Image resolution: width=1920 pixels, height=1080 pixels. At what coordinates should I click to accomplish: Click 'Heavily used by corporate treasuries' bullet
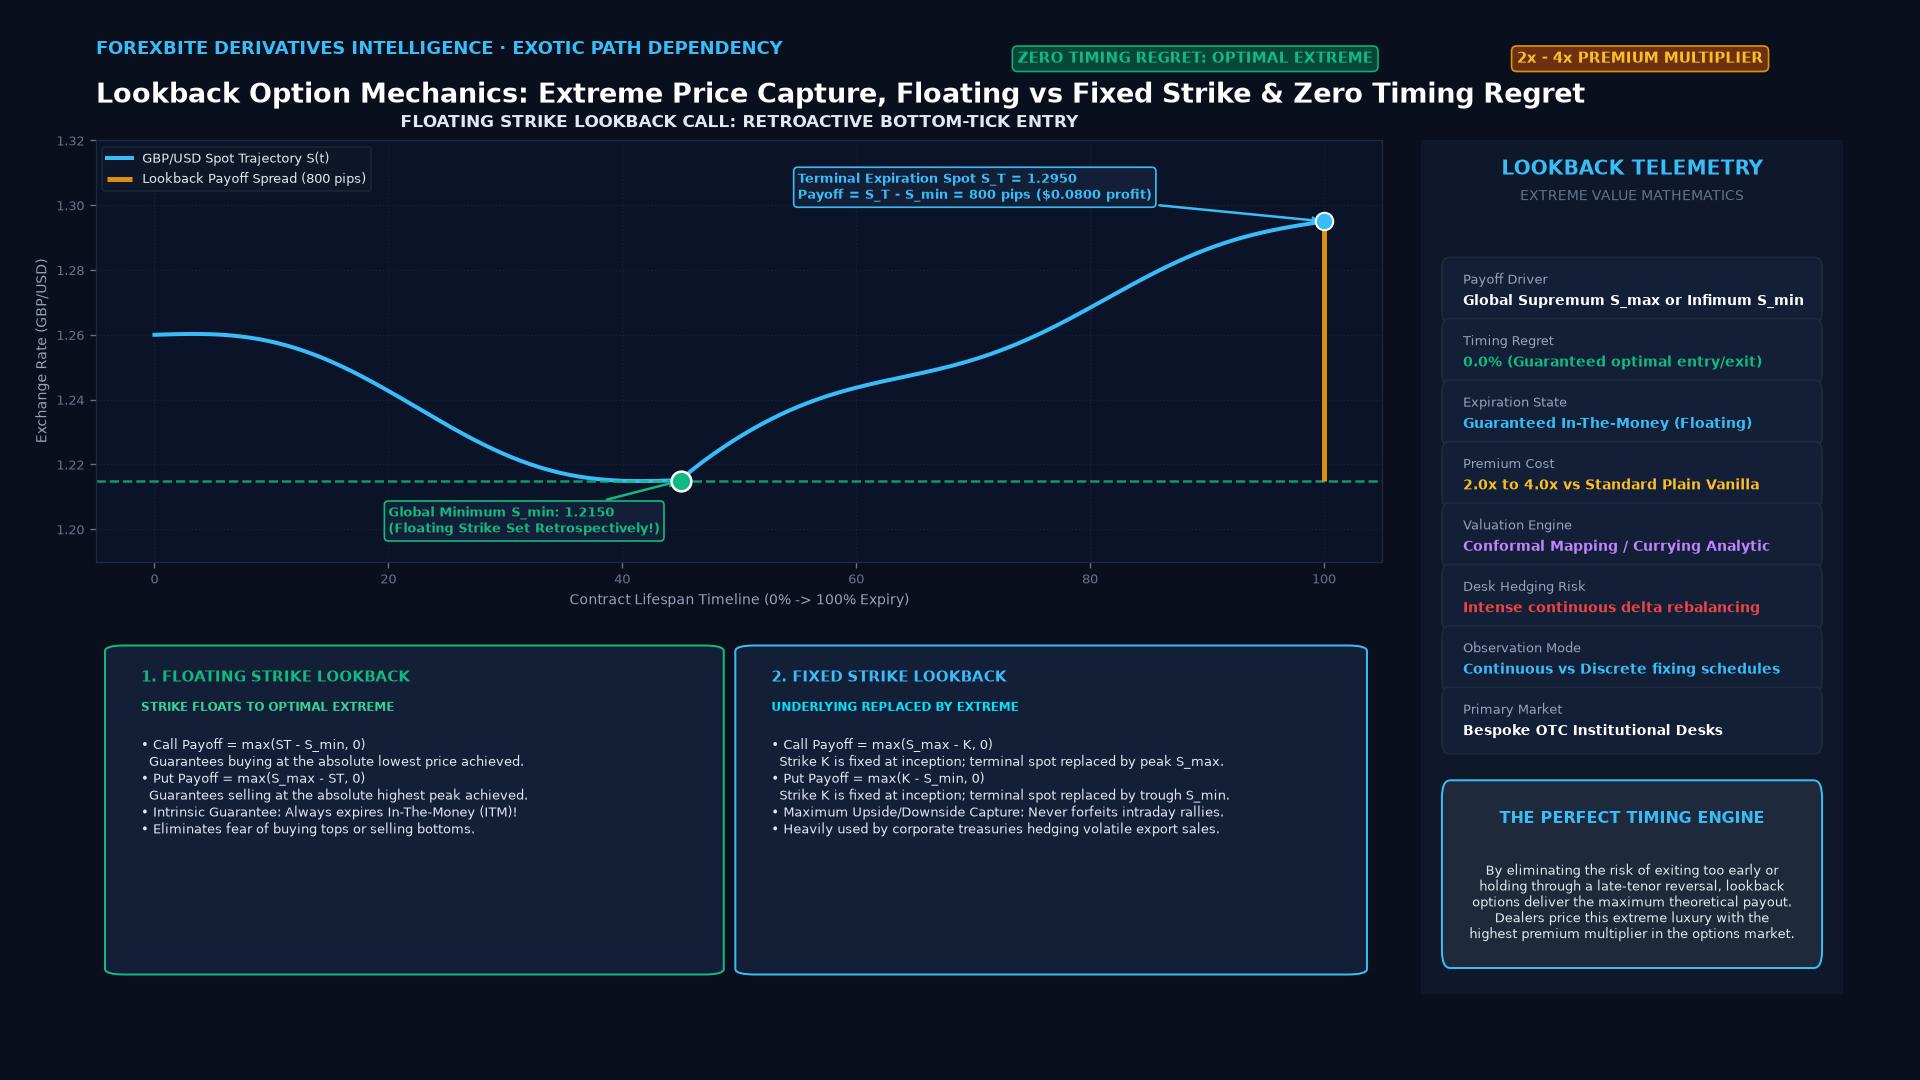point(995,829)
